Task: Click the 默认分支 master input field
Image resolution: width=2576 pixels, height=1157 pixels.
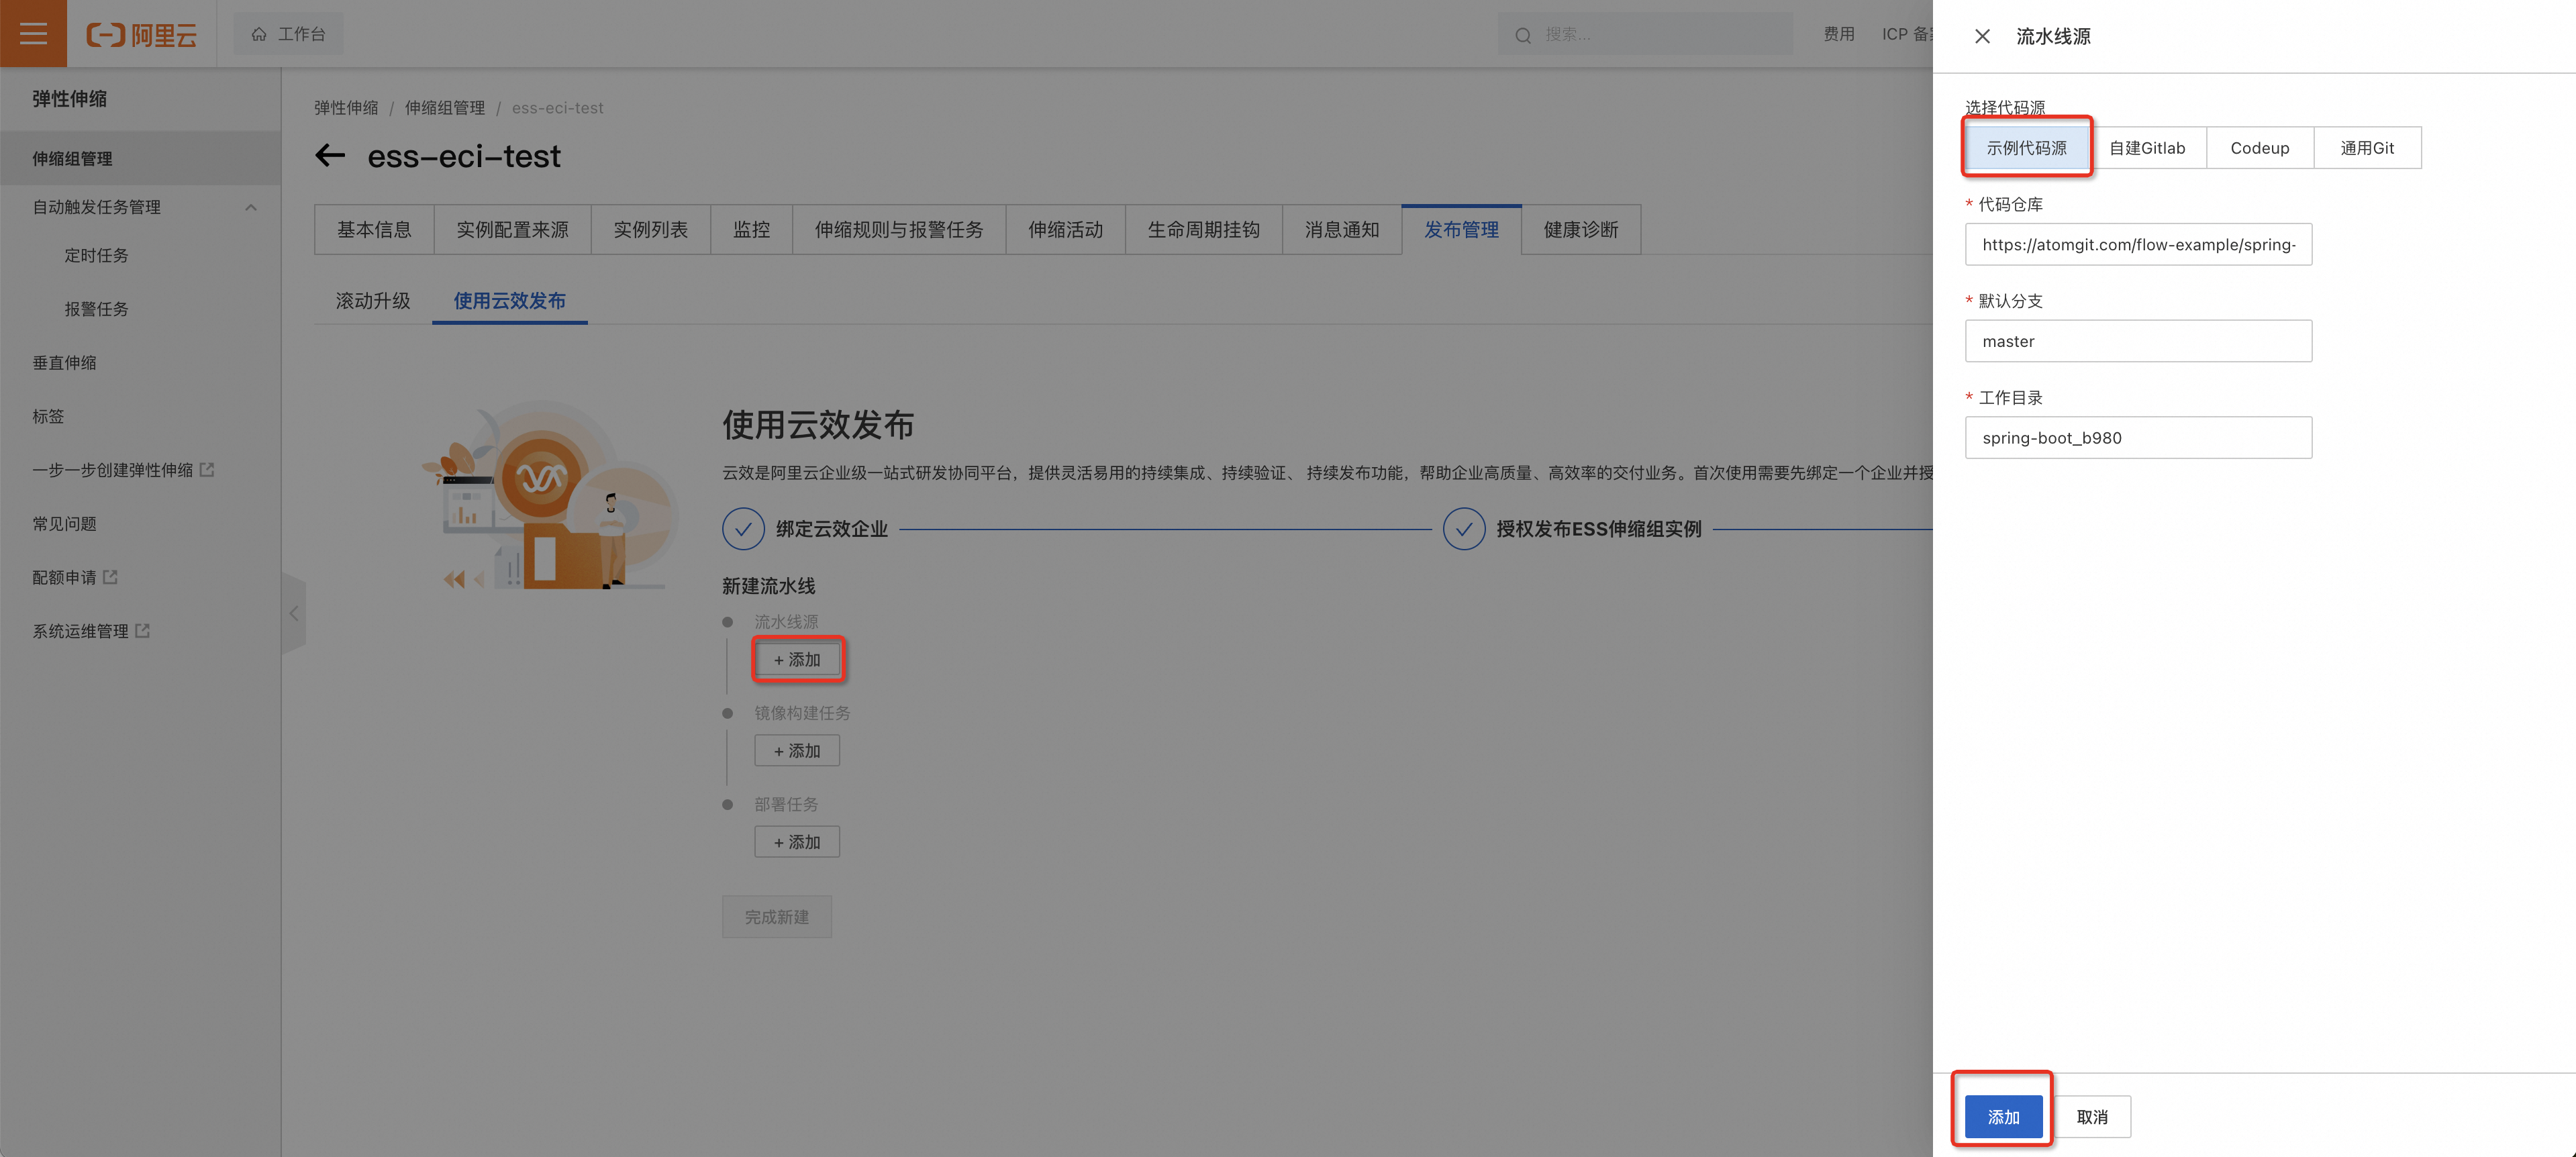Action: click(2138, 341)
